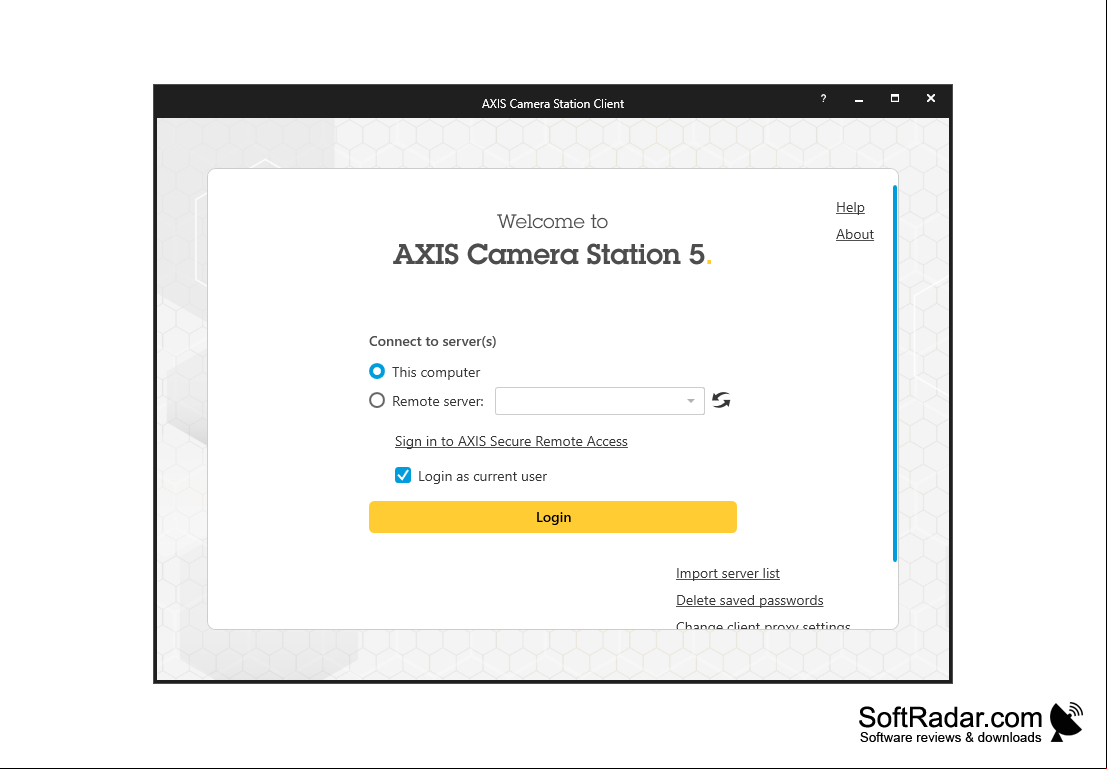
Task: Click Import server list link
Action: [x=728, y=573]
